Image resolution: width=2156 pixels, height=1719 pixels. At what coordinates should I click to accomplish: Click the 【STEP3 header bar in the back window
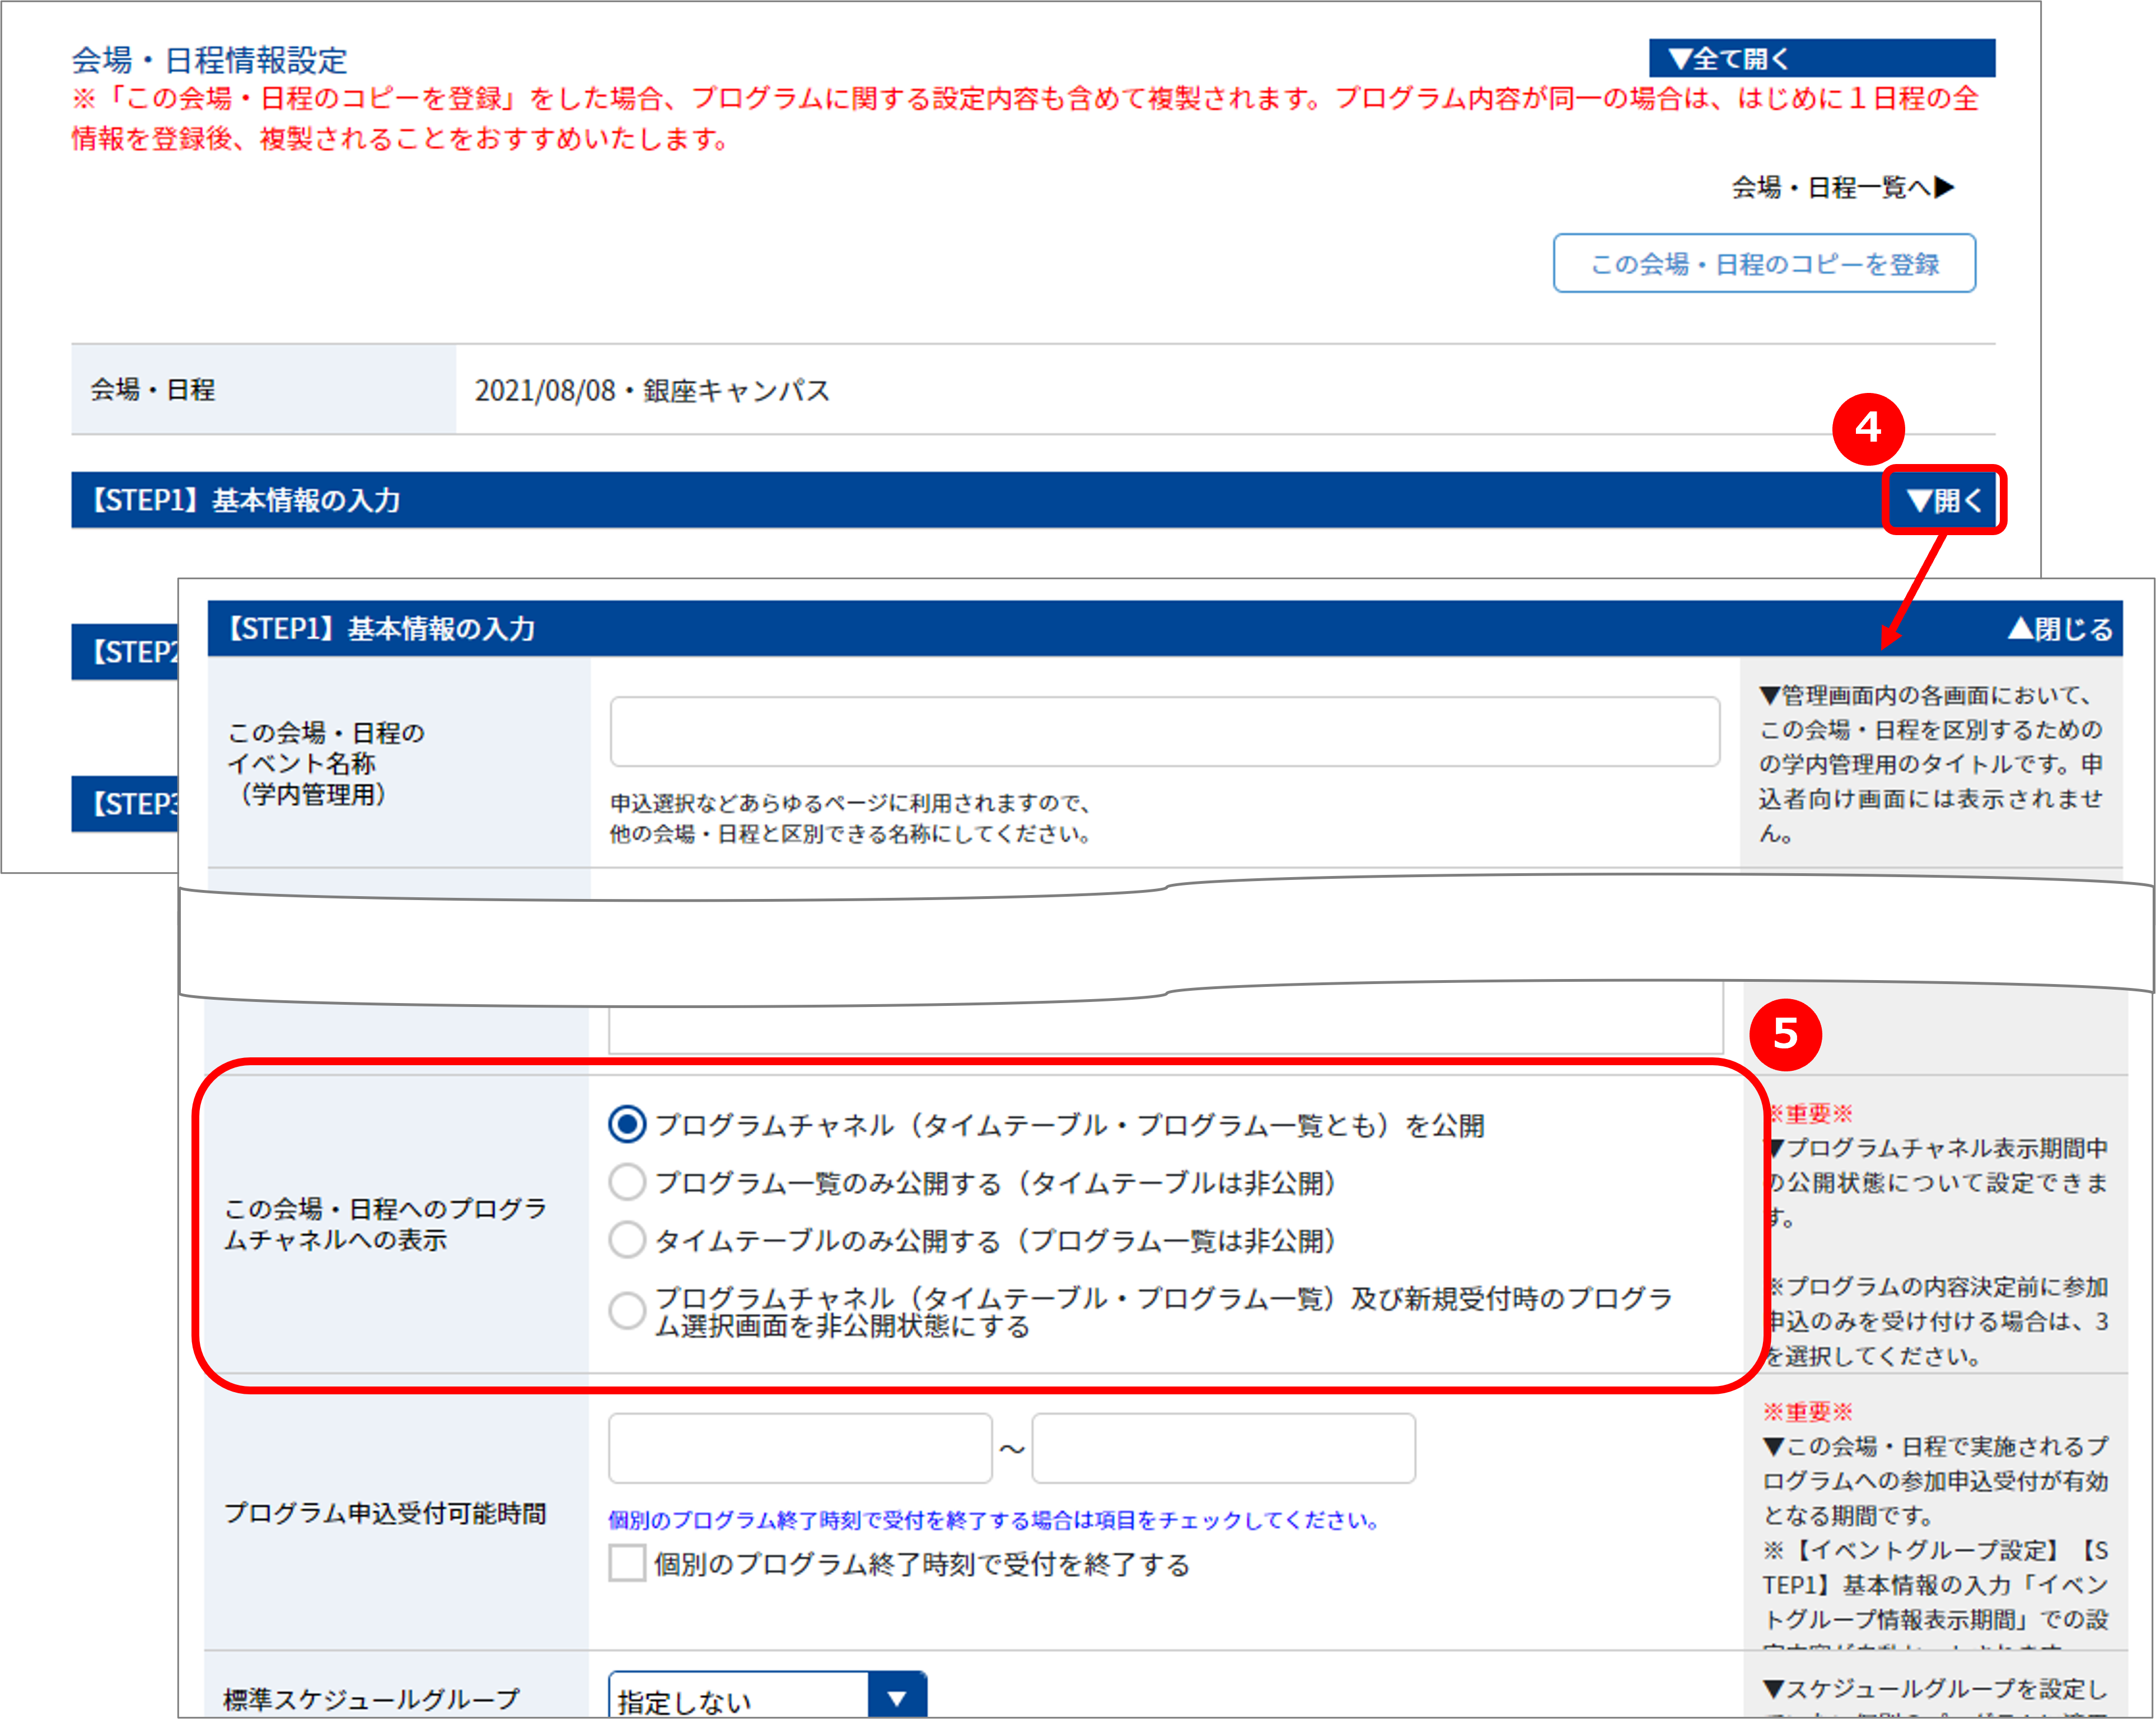pos(124,804)
